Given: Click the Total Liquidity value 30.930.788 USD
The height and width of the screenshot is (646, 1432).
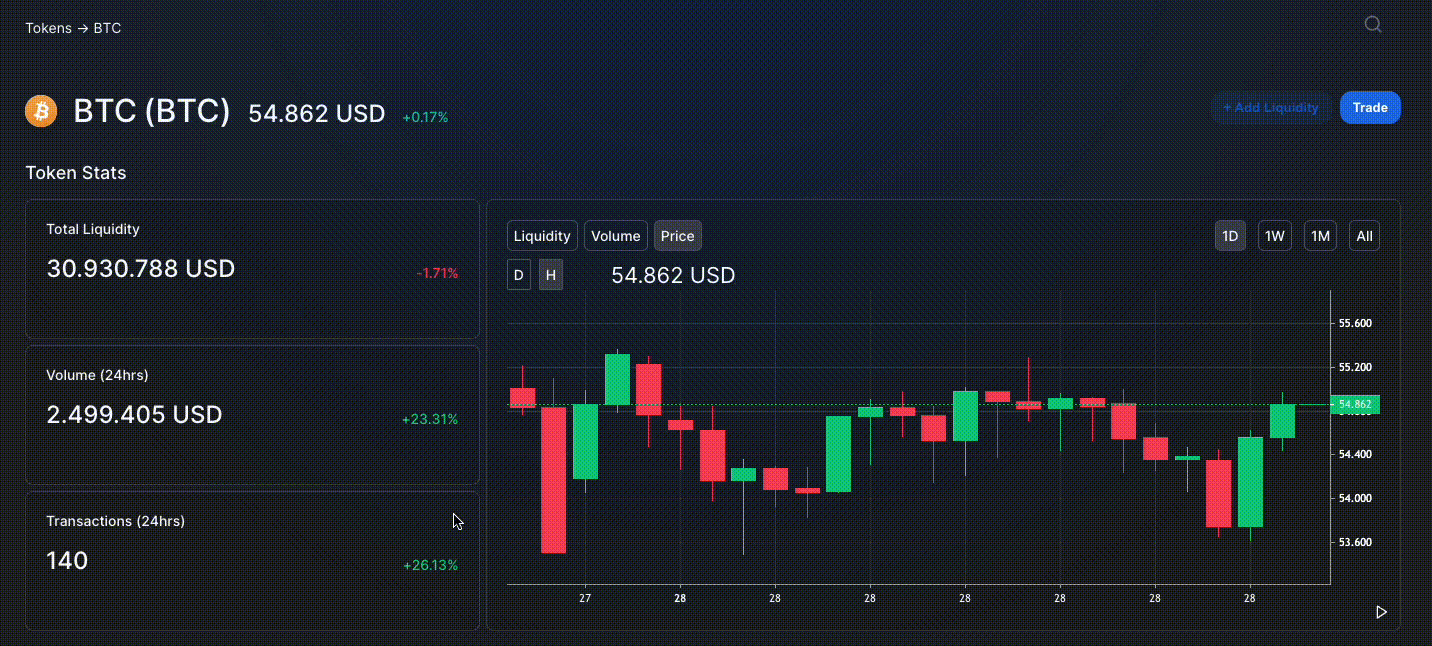Looking at the screenshot, I should [141, 269].
